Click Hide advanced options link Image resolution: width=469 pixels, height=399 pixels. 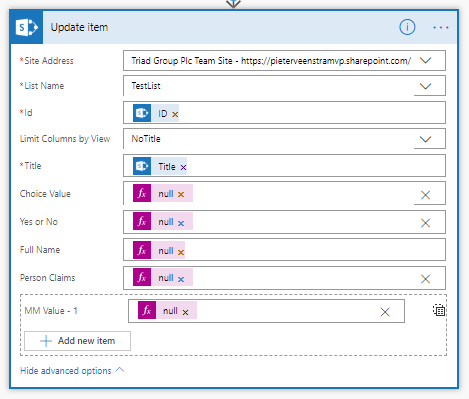66,371
